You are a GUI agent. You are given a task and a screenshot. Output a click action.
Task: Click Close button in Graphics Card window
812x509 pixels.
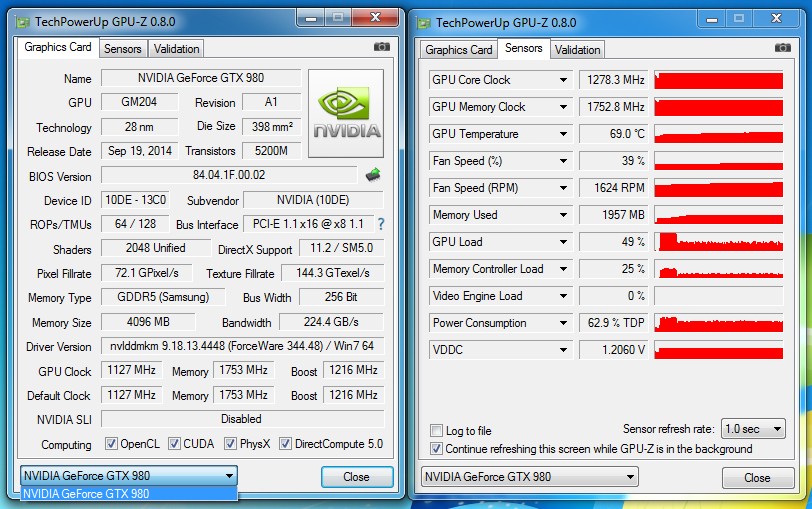point(357,476)
